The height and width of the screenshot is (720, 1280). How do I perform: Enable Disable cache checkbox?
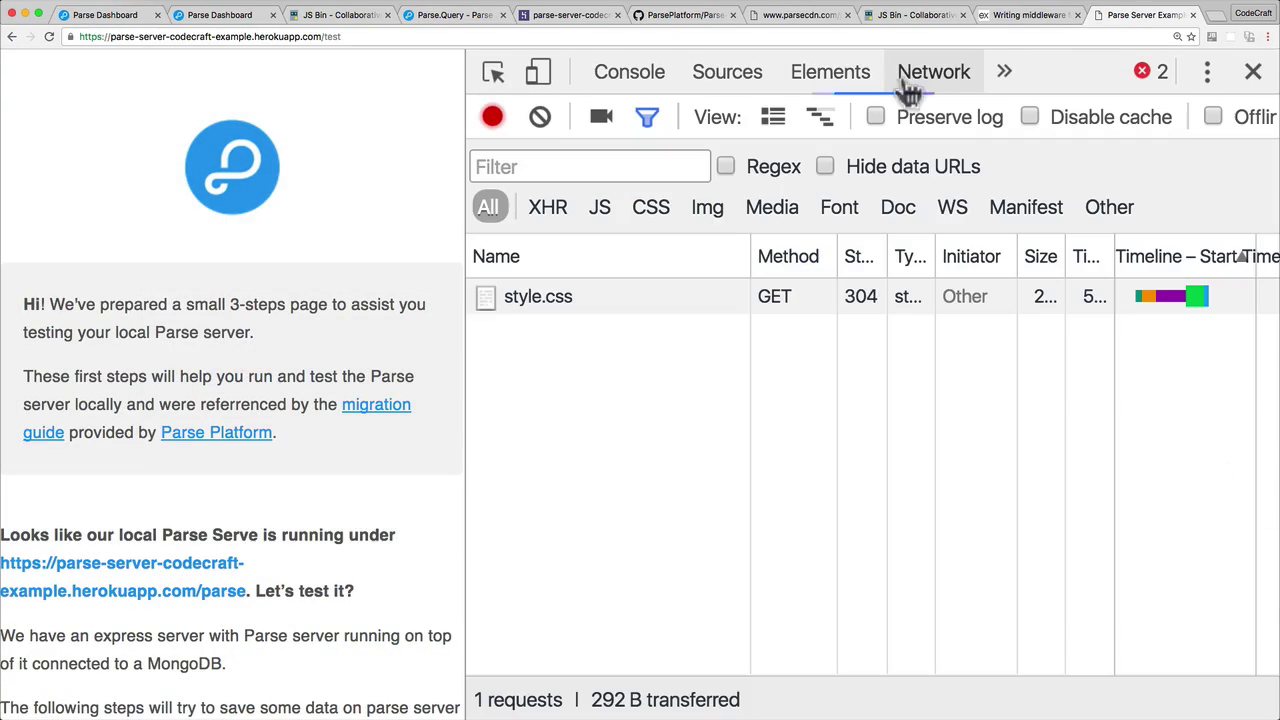pyautogui.click(x=1029, y=116)
